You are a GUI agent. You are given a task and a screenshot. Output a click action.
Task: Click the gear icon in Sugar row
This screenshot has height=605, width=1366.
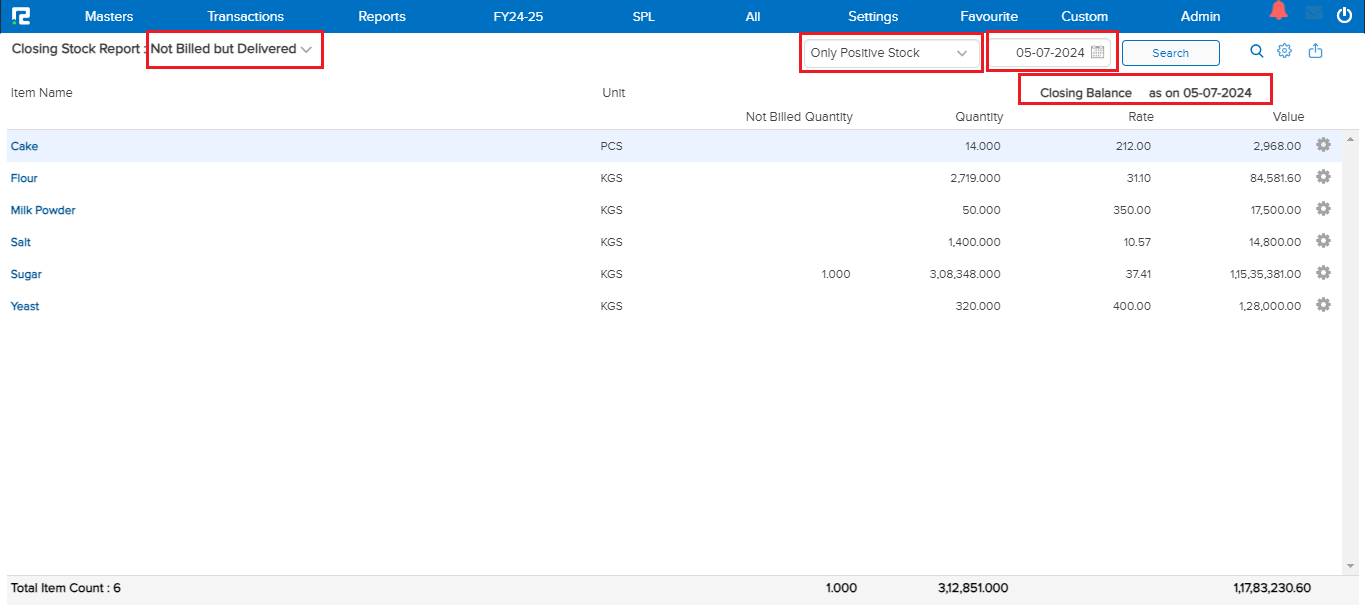click(1323, 273)
